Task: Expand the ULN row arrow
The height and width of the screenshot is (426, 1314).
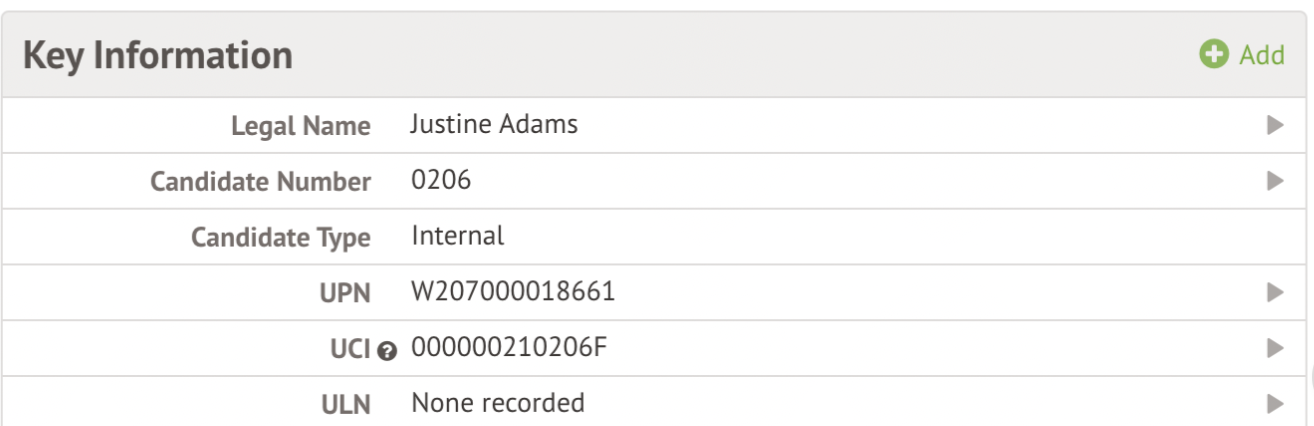Action: click(x=1275, y=404)
